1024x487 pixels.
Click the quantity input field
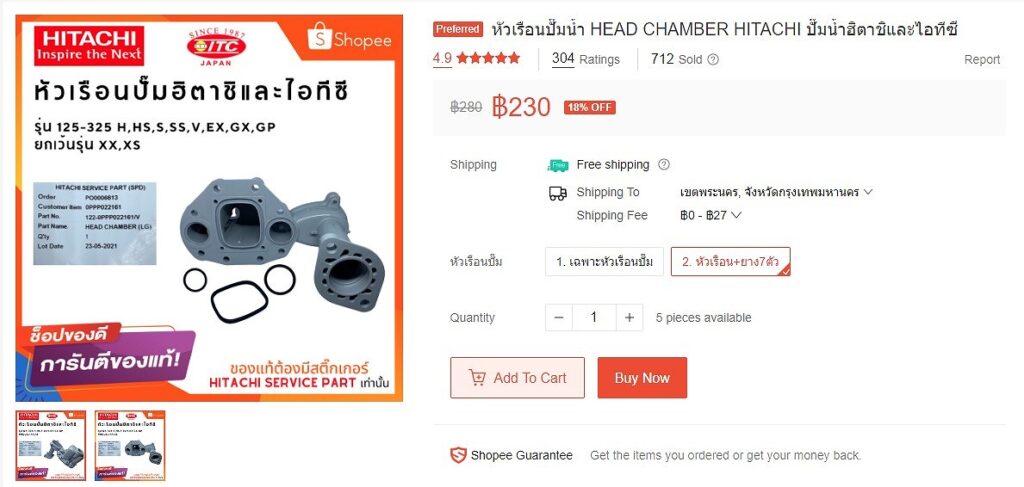[x=594, y=317]
